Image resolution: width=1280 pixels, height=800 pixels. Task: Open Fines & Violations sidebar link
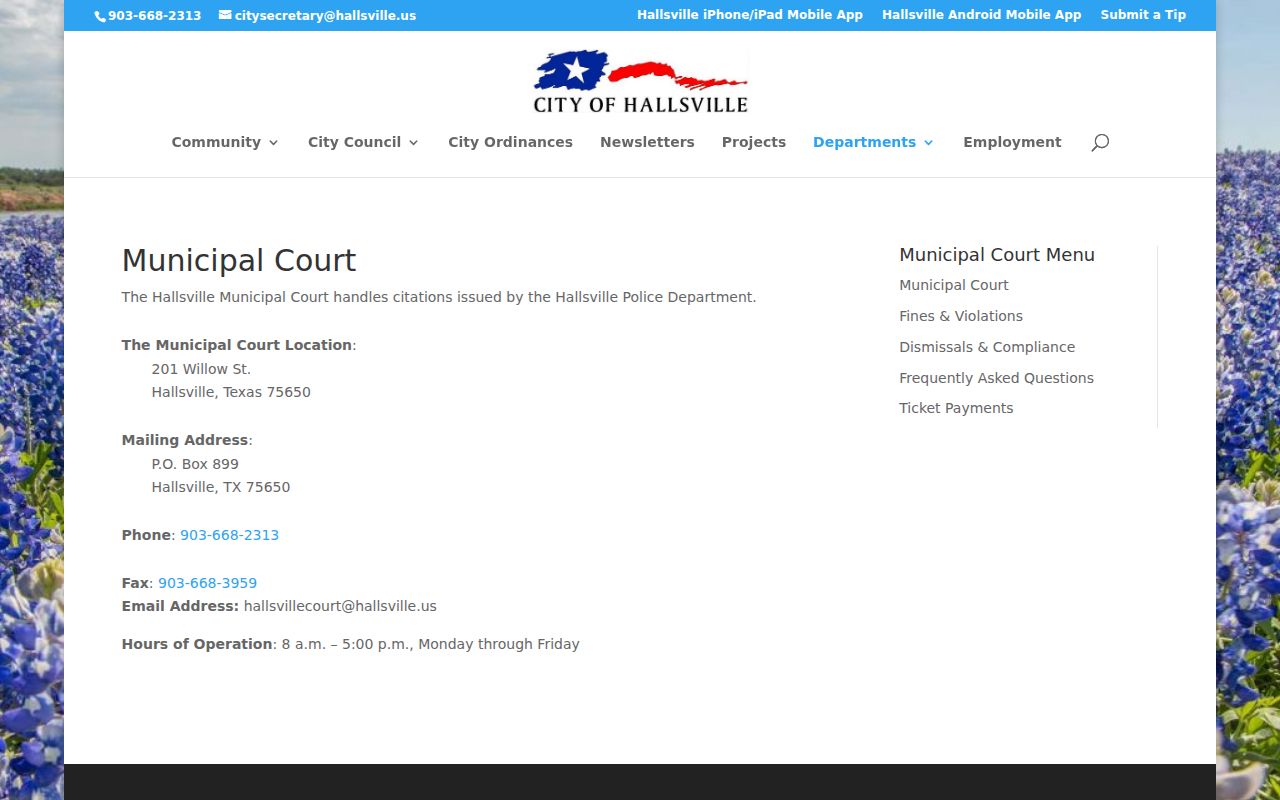click(961, 316)
